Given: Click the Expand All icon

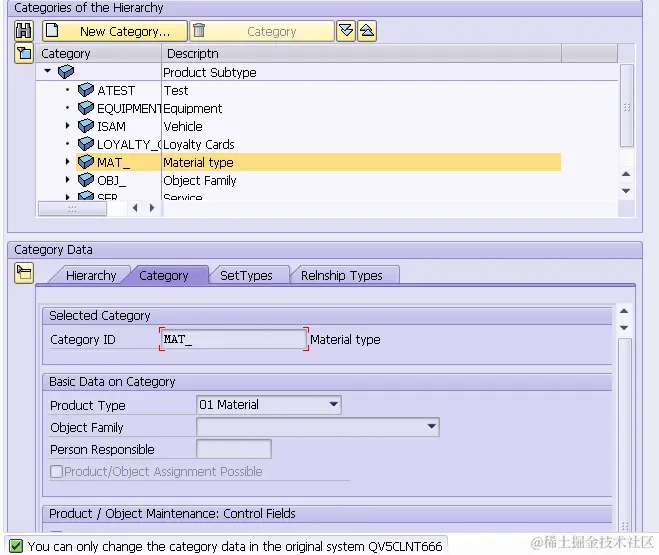Looking at the screenshot, I should (x=346, y=31).
